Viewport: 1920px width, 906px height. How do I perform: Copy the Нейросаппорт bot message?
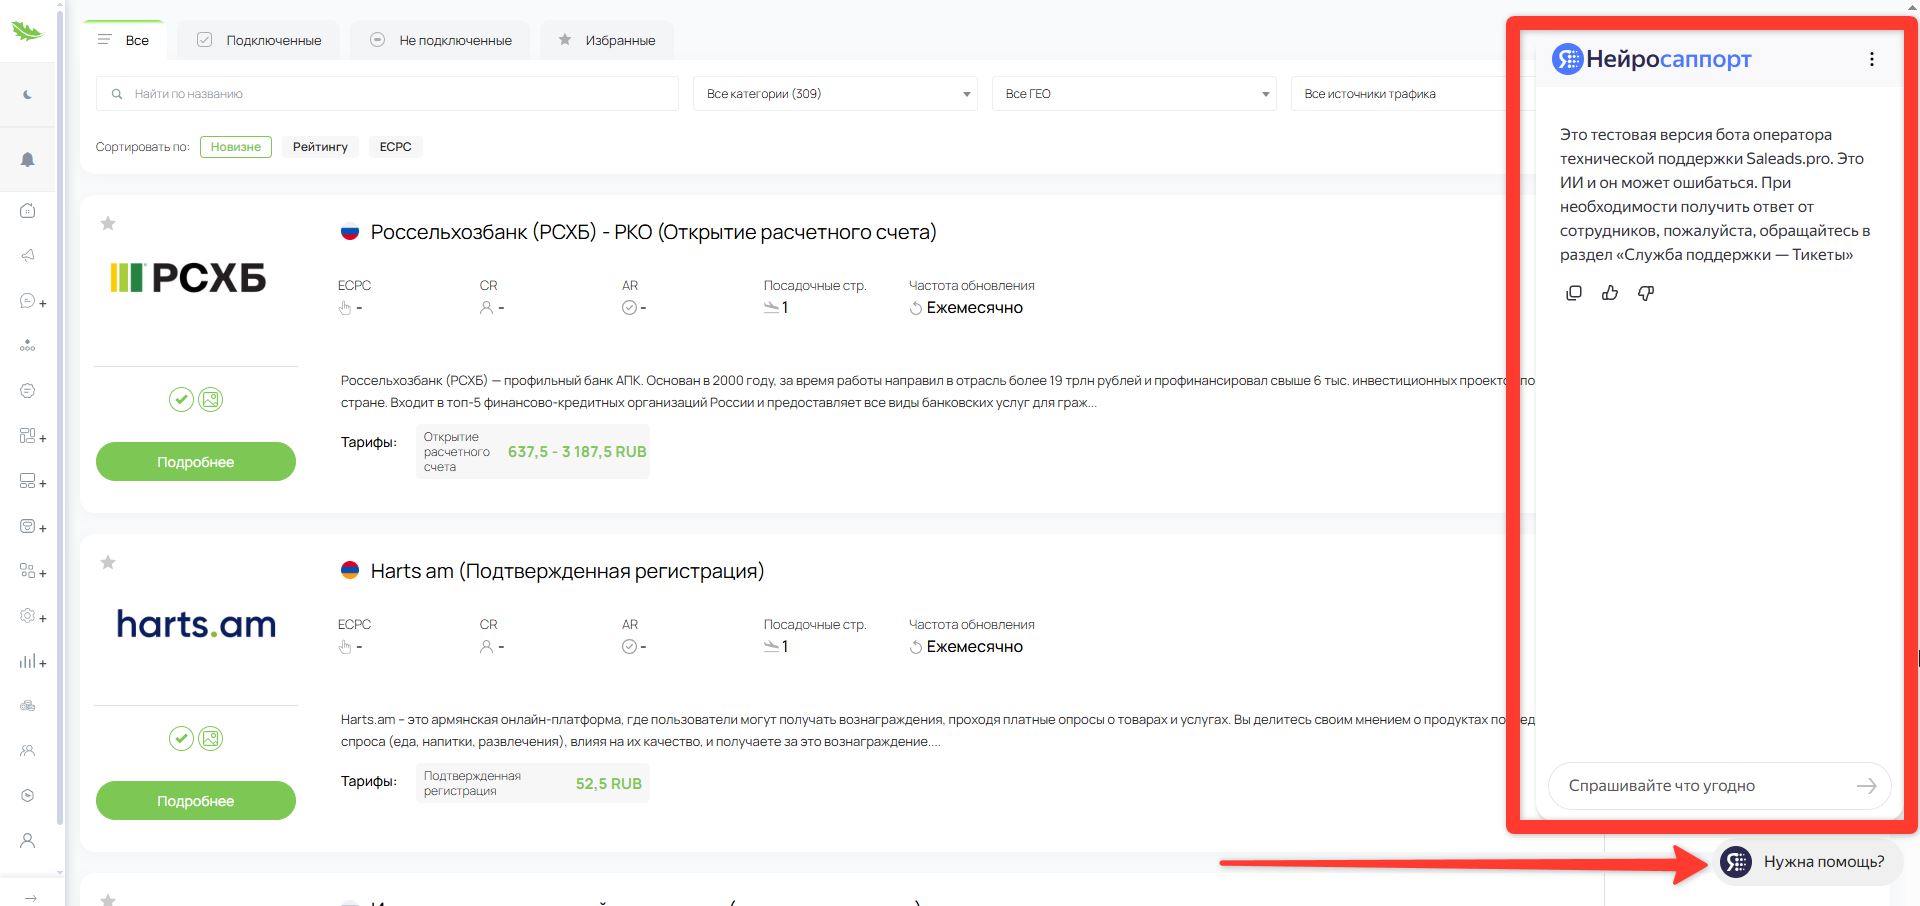click(1574, 293)
